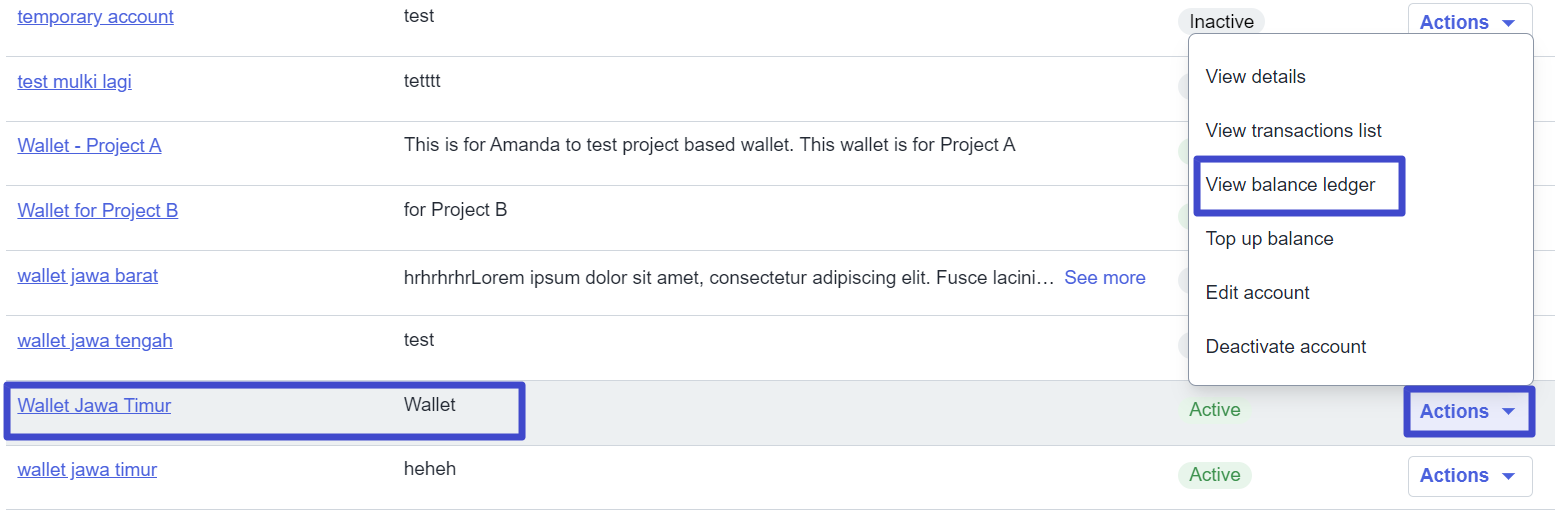1558x514 pixels.
Task: Choose Top up balance option
Action: pyautogui.click(x=1269, y=238)
